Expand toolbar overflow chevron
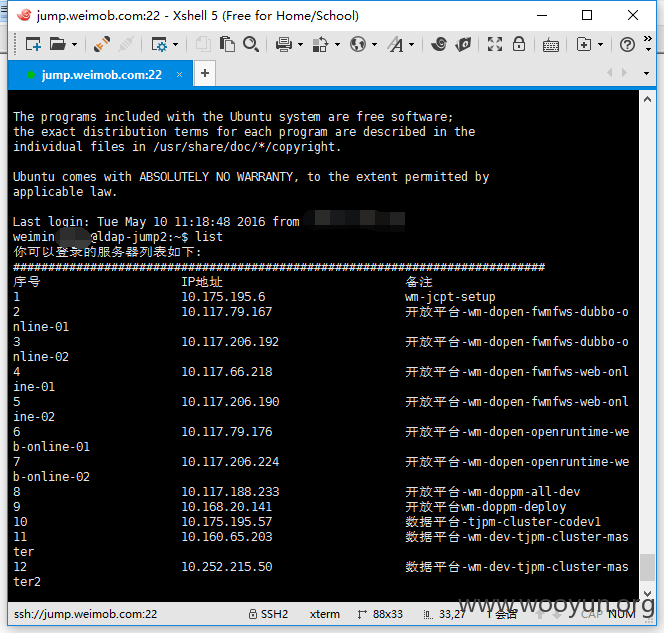Viewport: 664px width, 633px height. (648, 39)
